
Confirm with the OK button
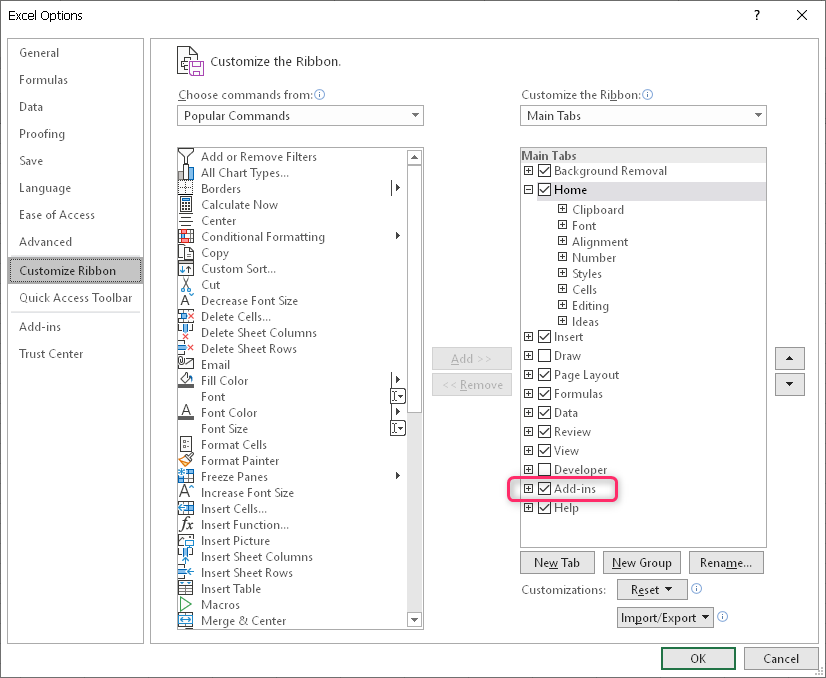698,659
